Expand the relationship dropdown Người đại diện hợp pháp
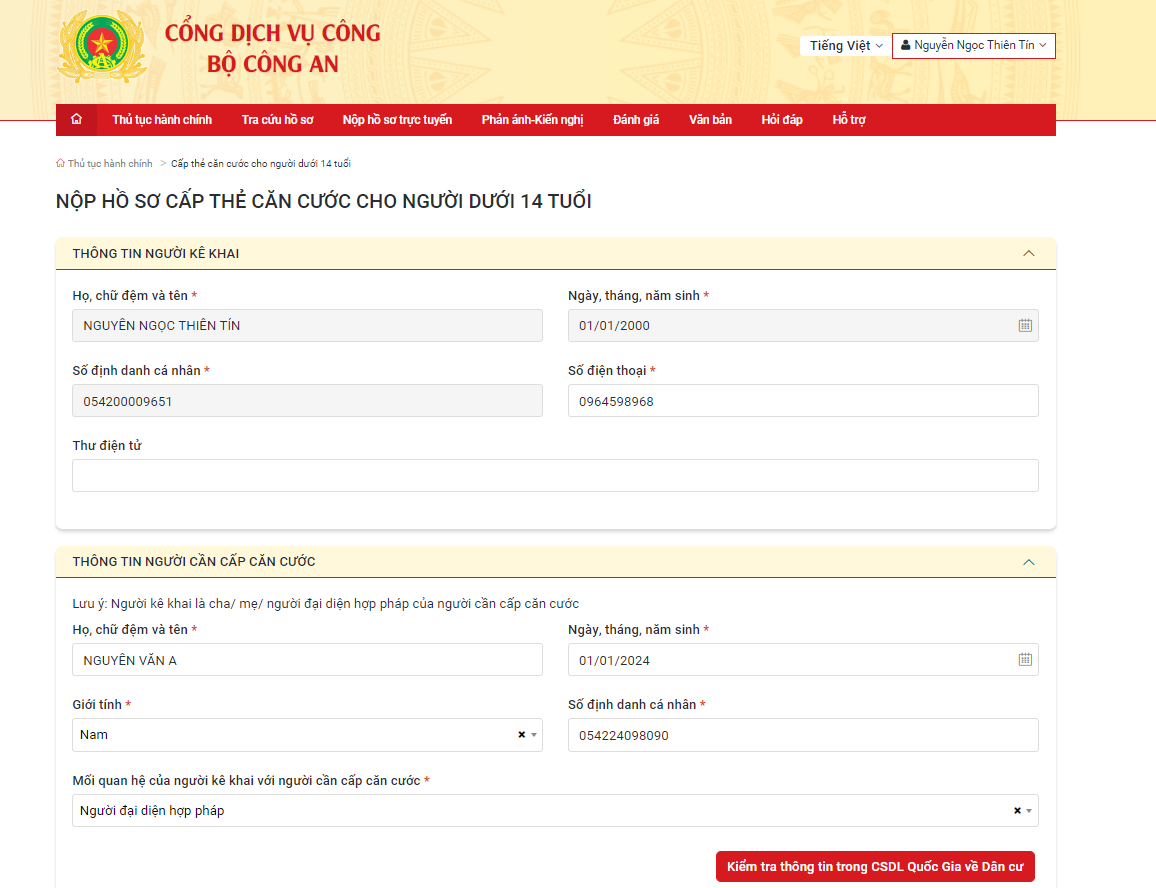Viewport: 1156px width, 888px height. tap(1030, 811)
